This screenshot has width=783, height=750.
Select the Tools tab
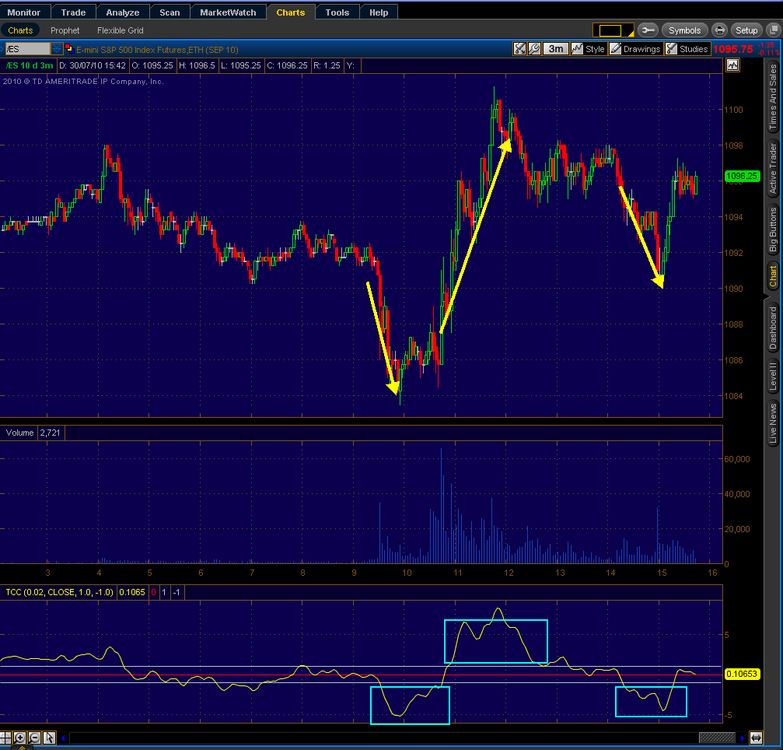click(x=337, y=12)
